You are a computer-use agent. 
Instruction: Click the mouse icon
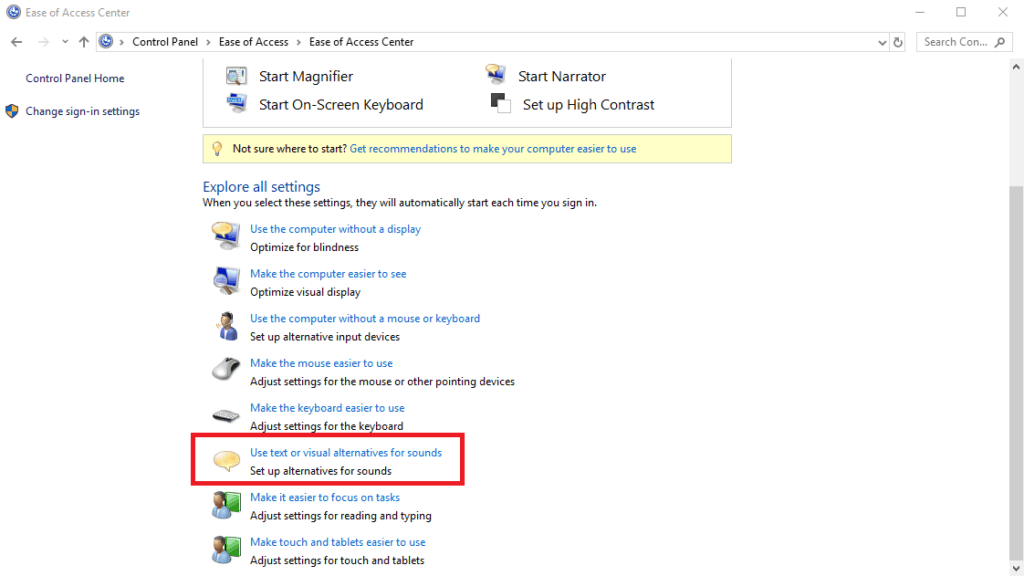226,370
